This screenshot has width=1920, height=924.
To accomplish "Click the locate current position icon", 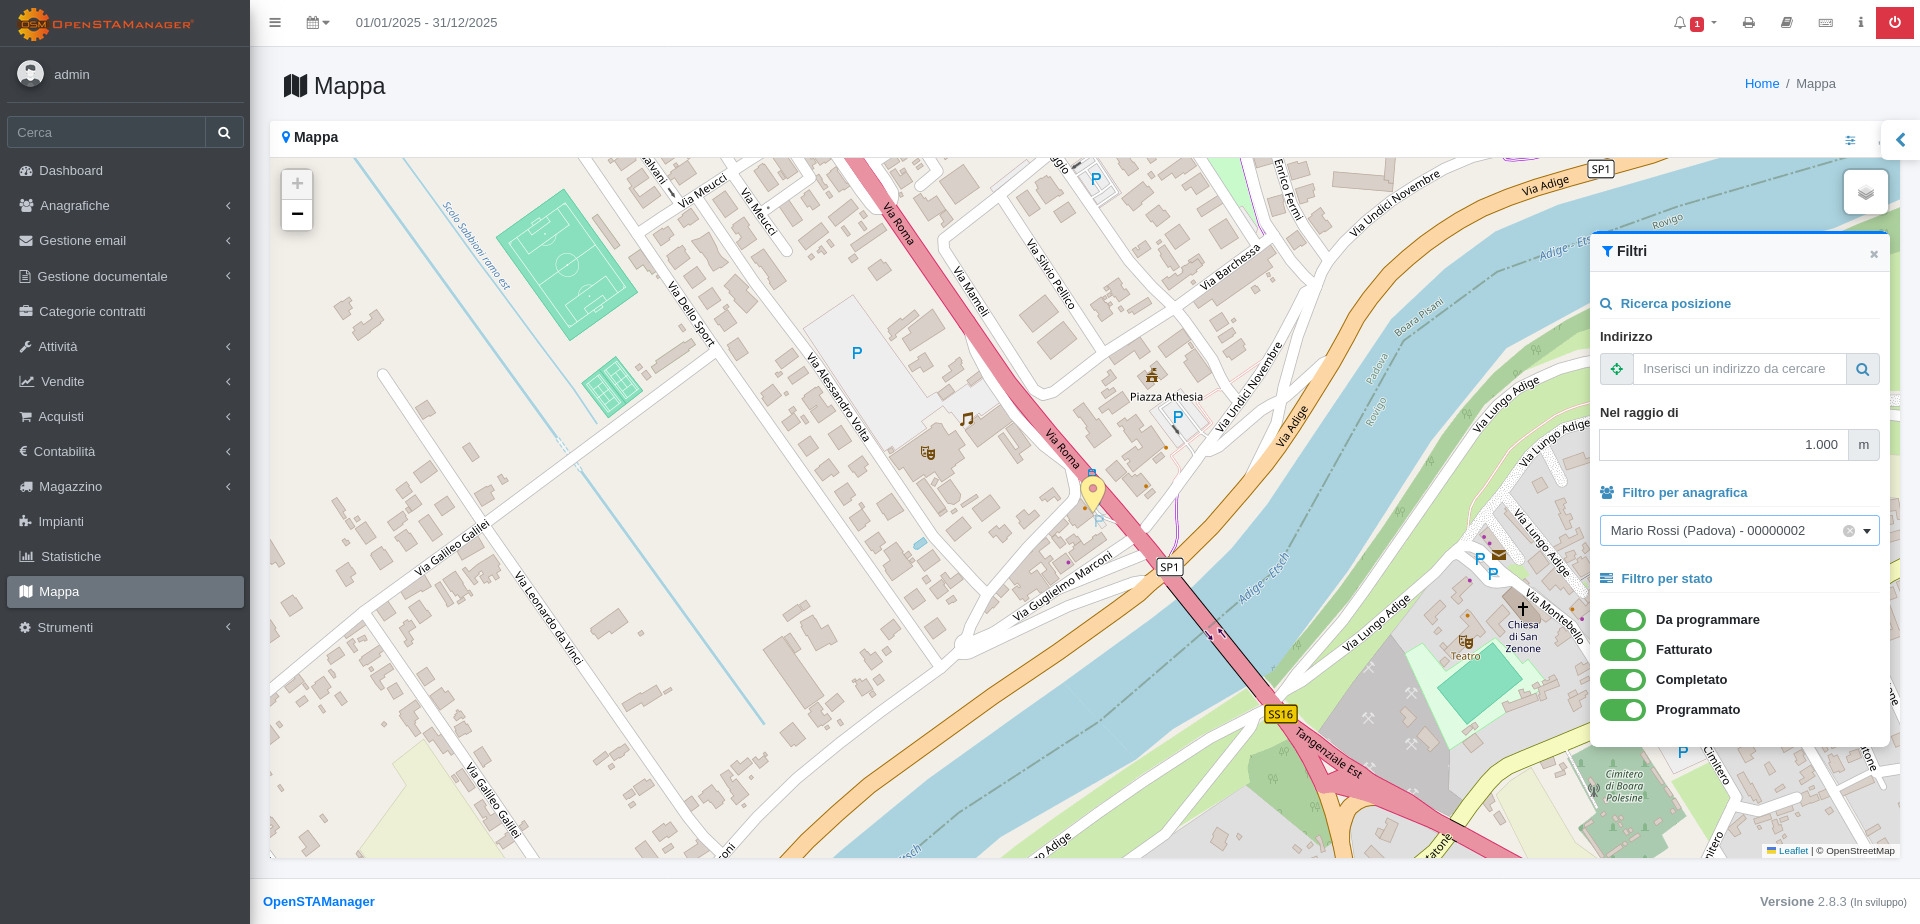I will click(x=1616, y=369).
